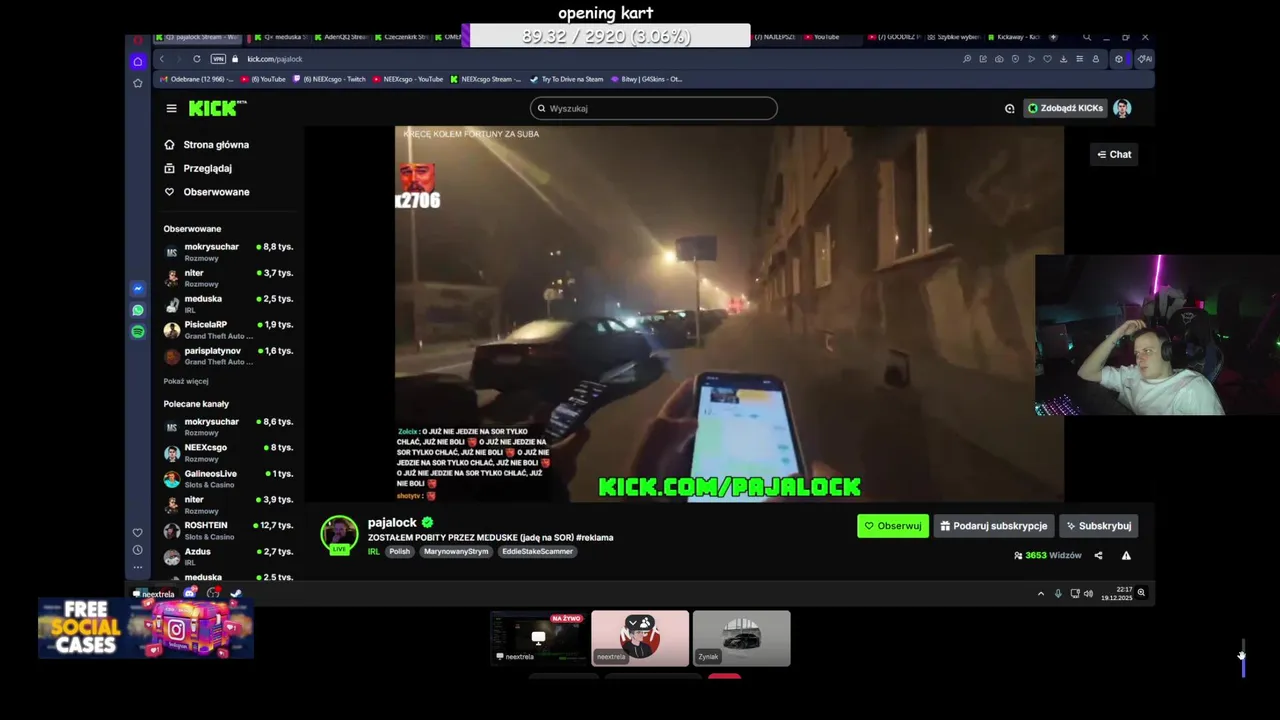
Task: Select the NA ŻYWO neextrela thumbnail
Action: tap(539, 638)
